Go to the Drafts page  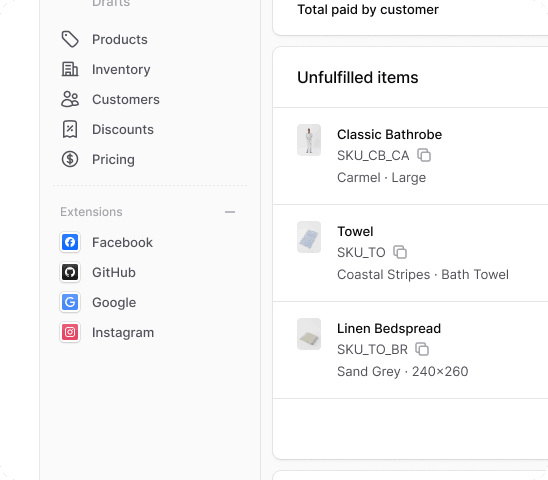click(111, 3)
